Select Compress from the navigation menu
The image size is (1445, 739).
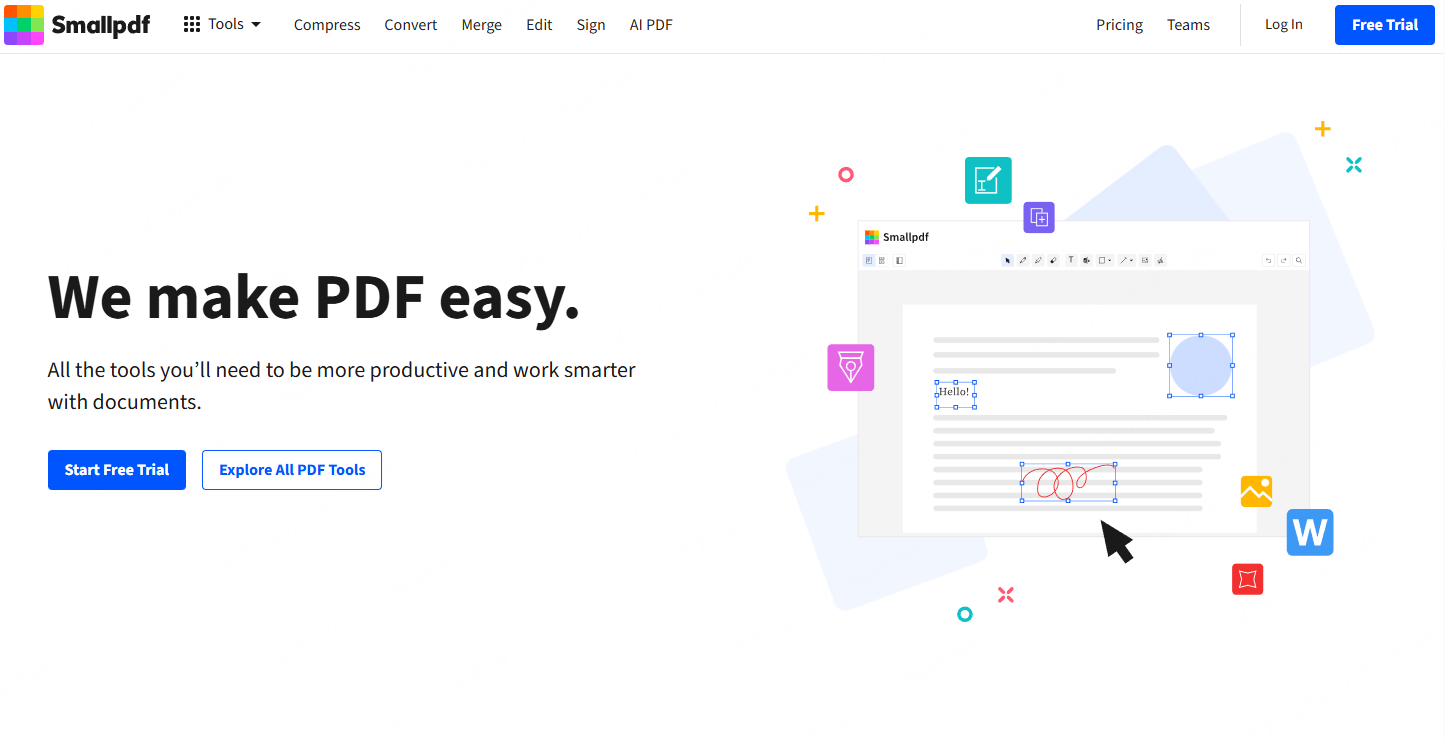(327, 24)
